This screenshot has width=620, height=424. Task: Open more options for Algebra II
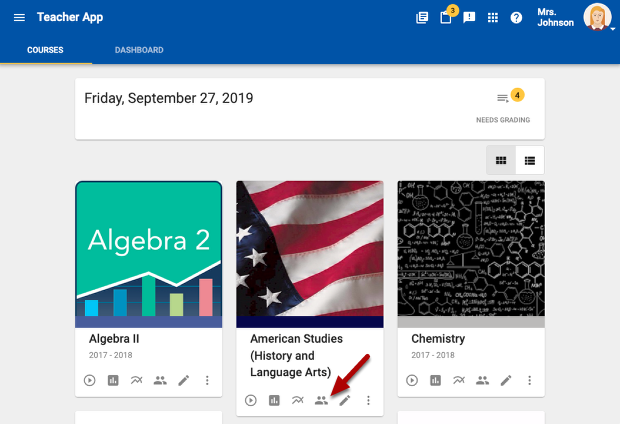(x=207, y=381)
